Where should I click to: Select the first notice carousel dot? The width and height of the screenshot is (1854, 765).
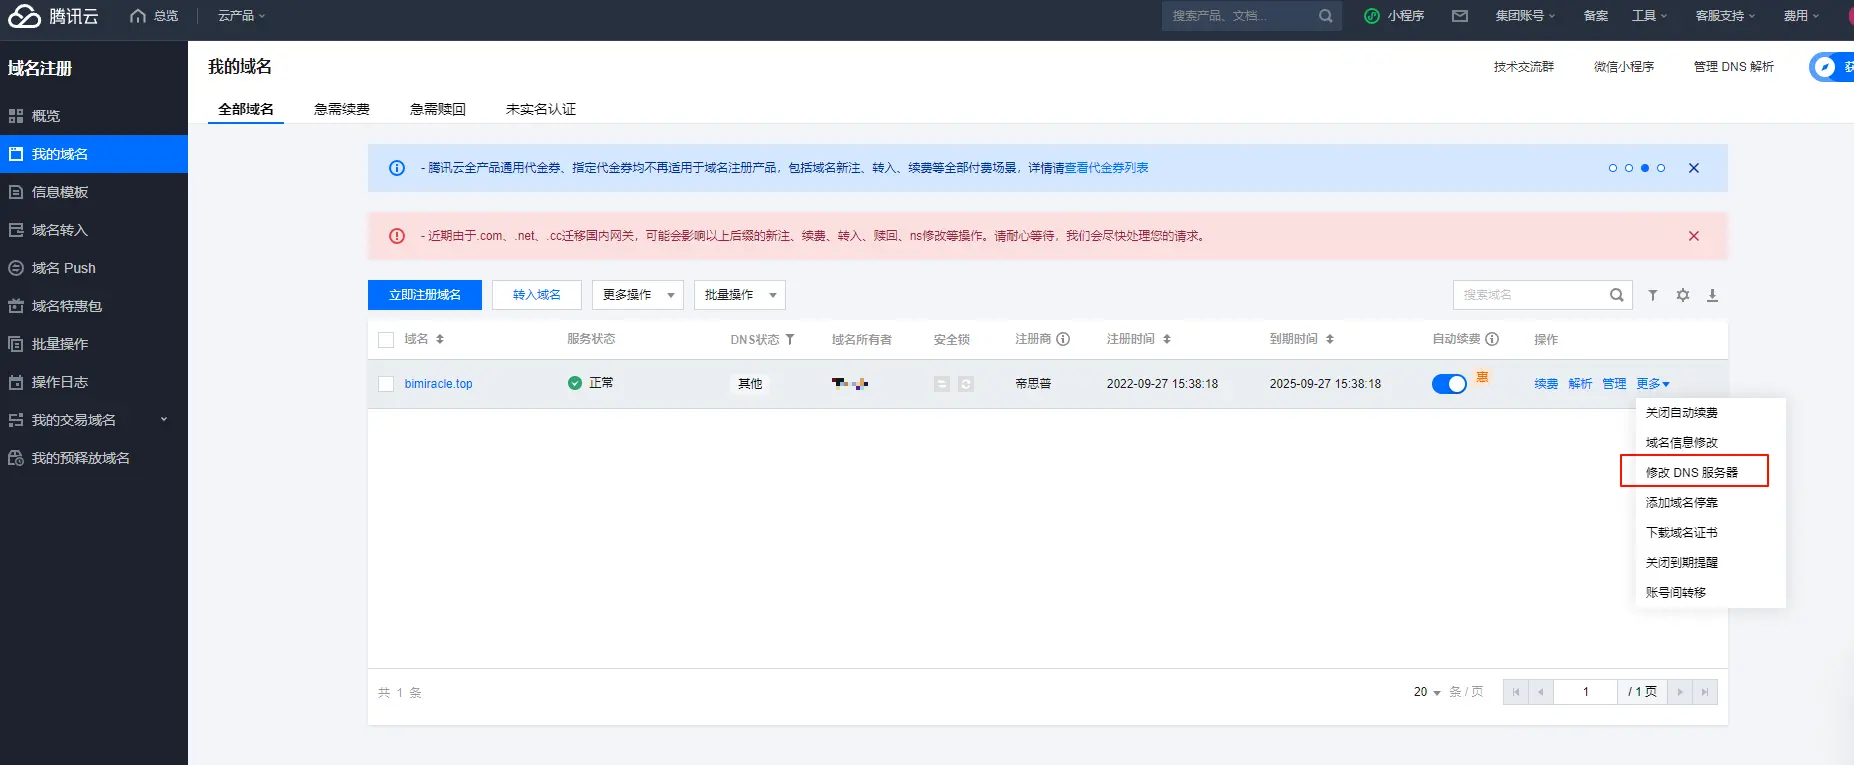[1613, 168]
